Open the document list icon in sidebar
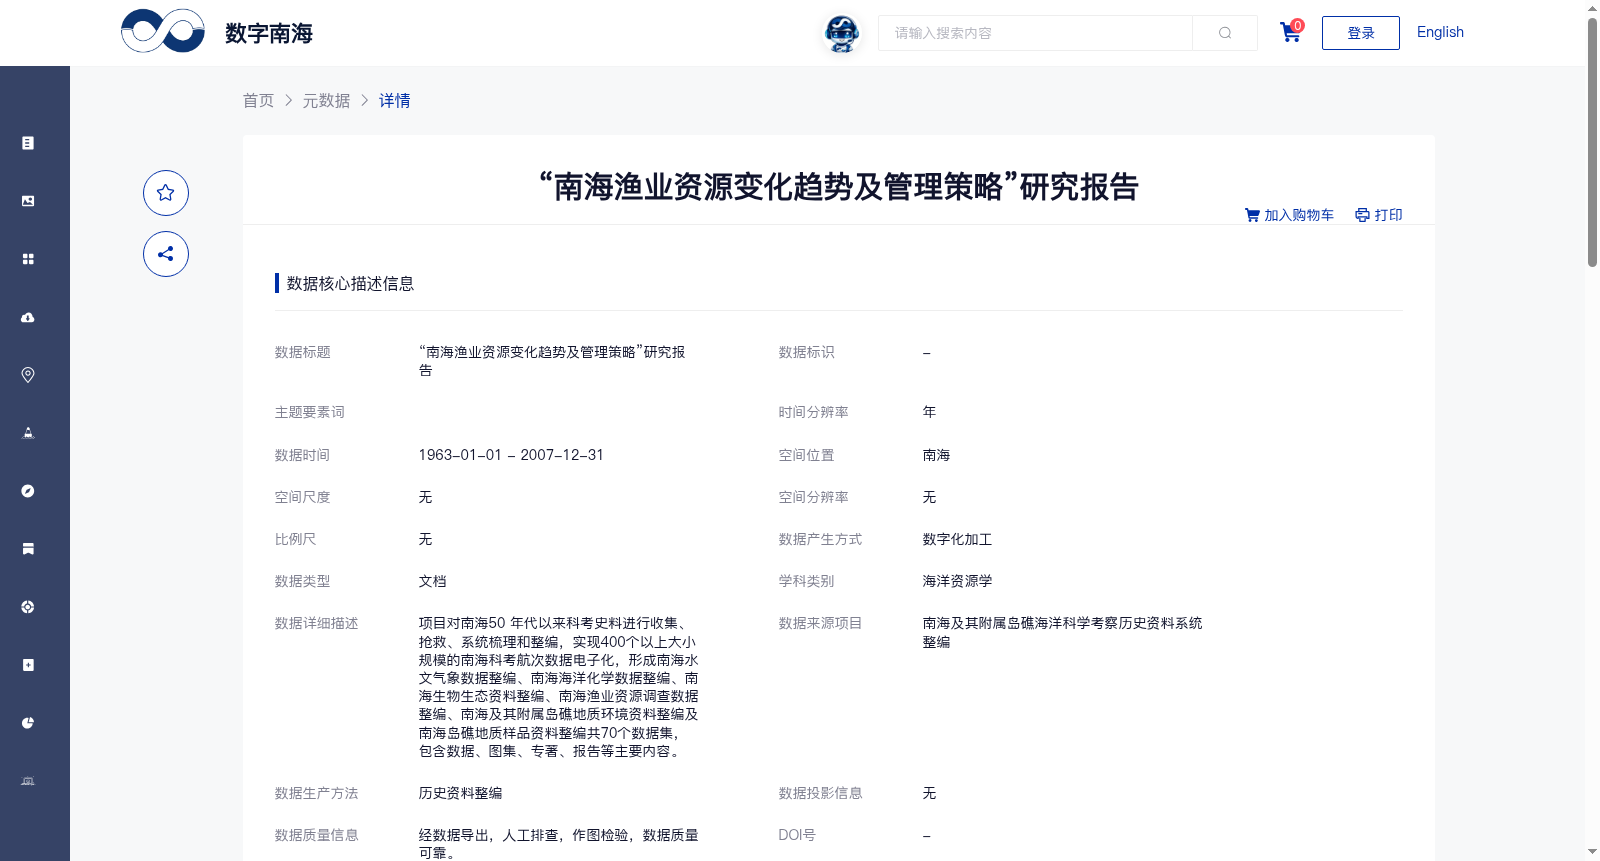The width and height of the screenshot is (1600, 861). 28,143
